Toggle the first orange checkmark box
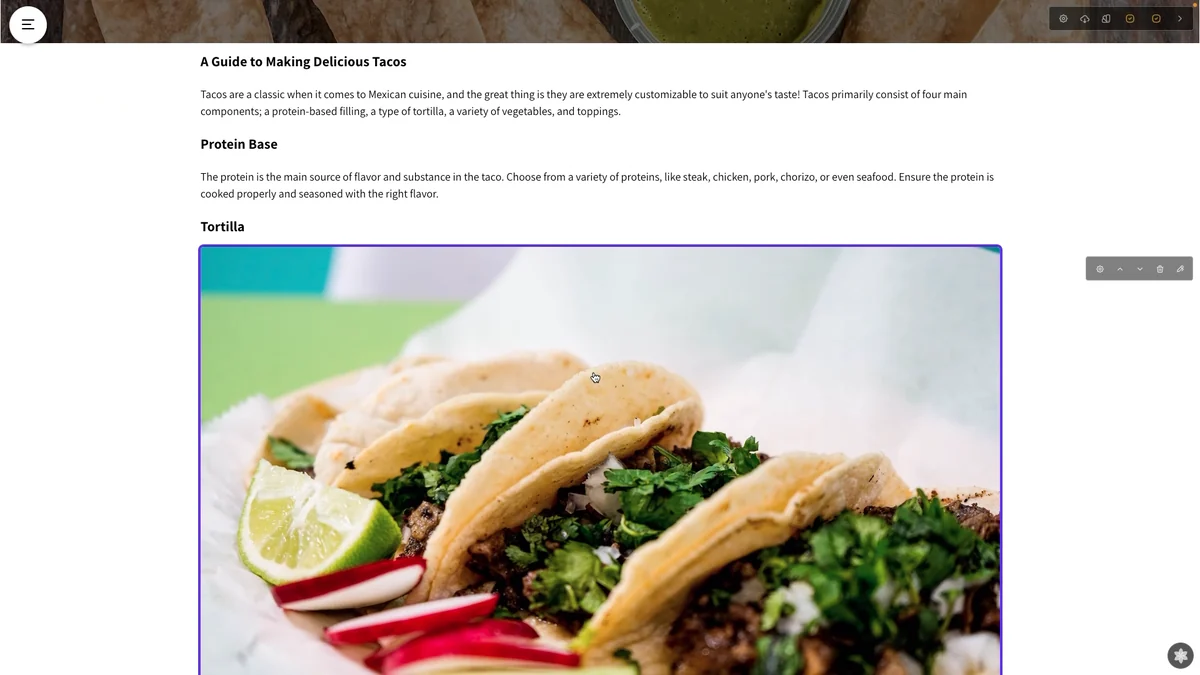The width and height of the screenshot is (1200, 675). [1130, 19]
